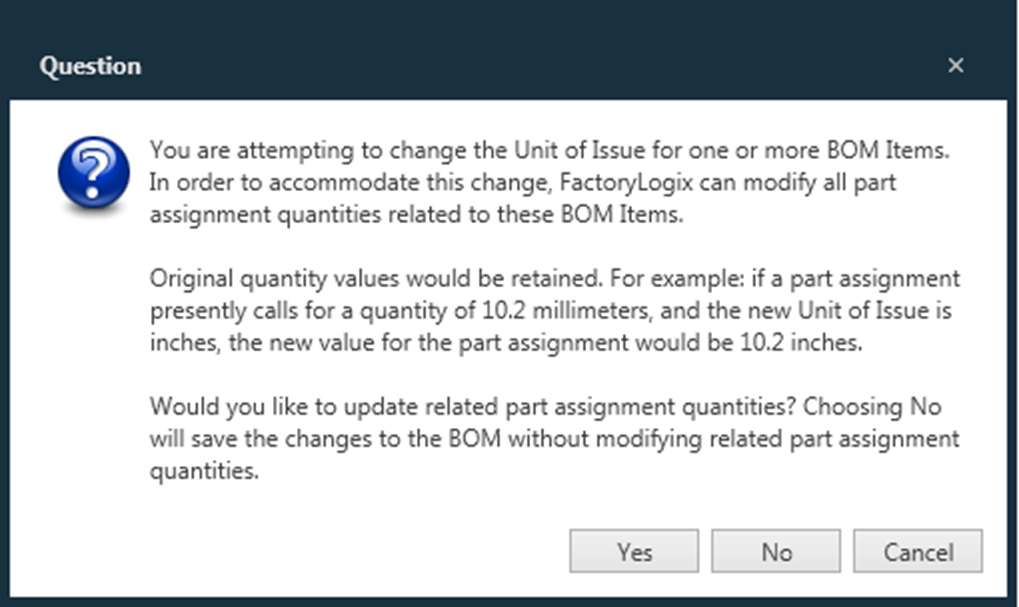Image resolution: width=1019 pixels, height=607 pixels.
Task: Close the Question prompt window
Action: [x=955, y=65]
